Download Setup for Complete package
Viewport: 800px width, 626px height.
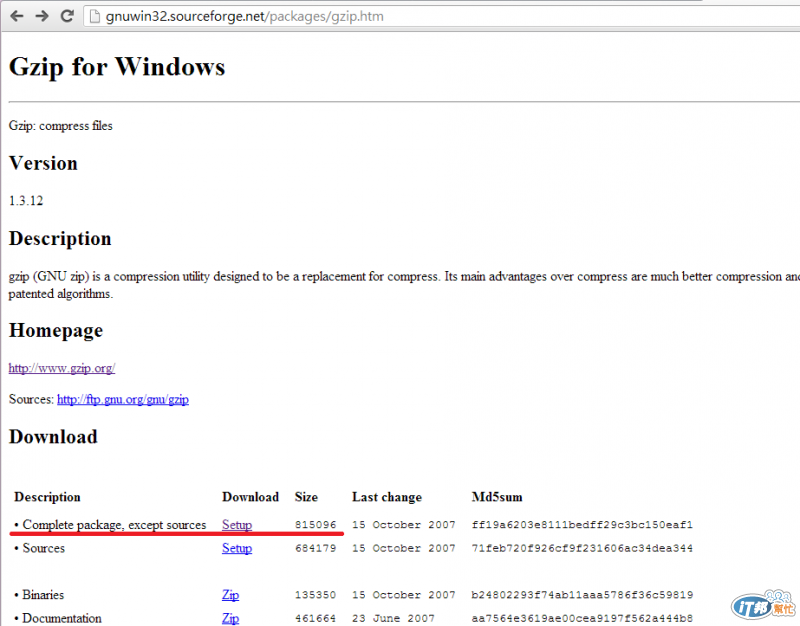(x=237, y=525)
